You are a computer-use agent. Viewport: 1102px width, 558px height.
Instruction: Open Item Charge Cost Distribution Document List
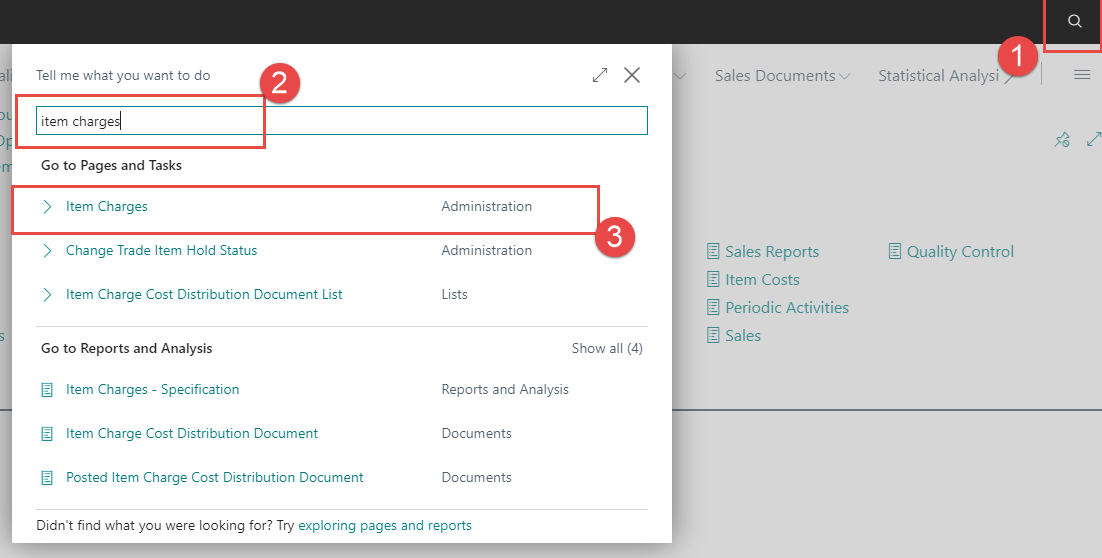pyautogui.click(x=204, y=295)
